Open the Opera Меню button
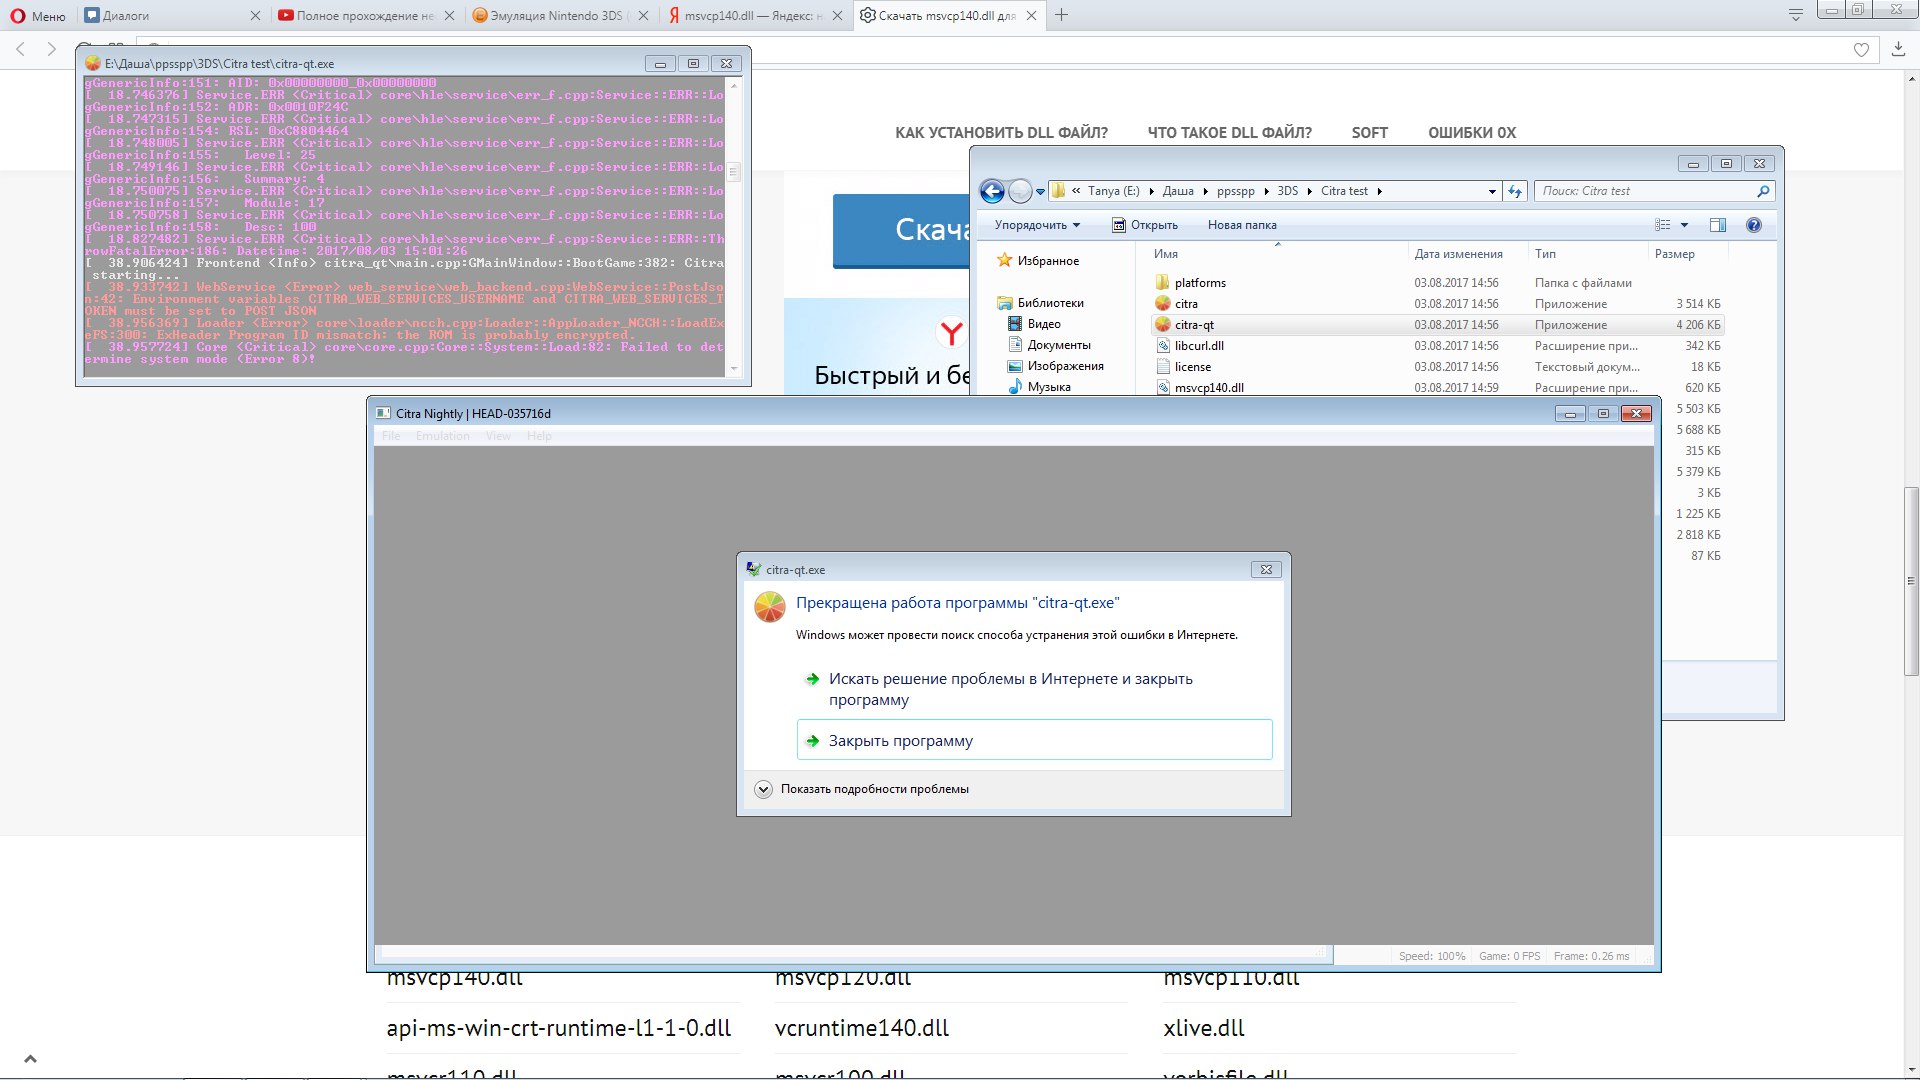1920x1080 pixels. click(x=38, y=15)
